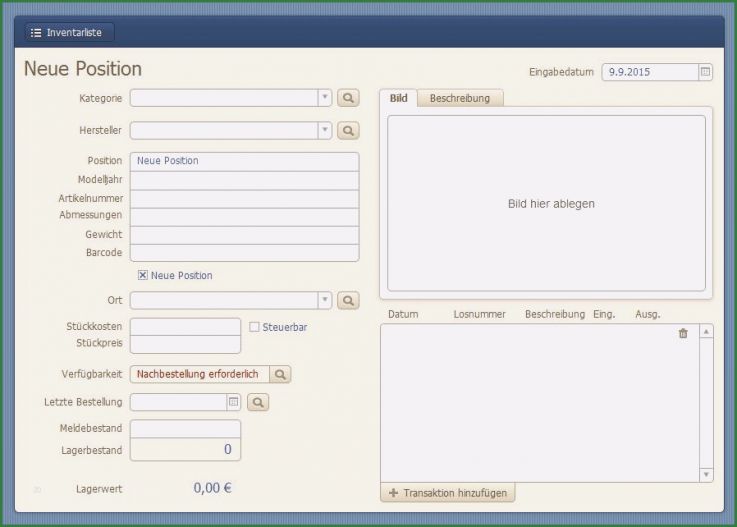The height and width of the screenshot is (527, 737).
Task: Click into the Artikelnummer input field
Action: click(x=244, y=199)
